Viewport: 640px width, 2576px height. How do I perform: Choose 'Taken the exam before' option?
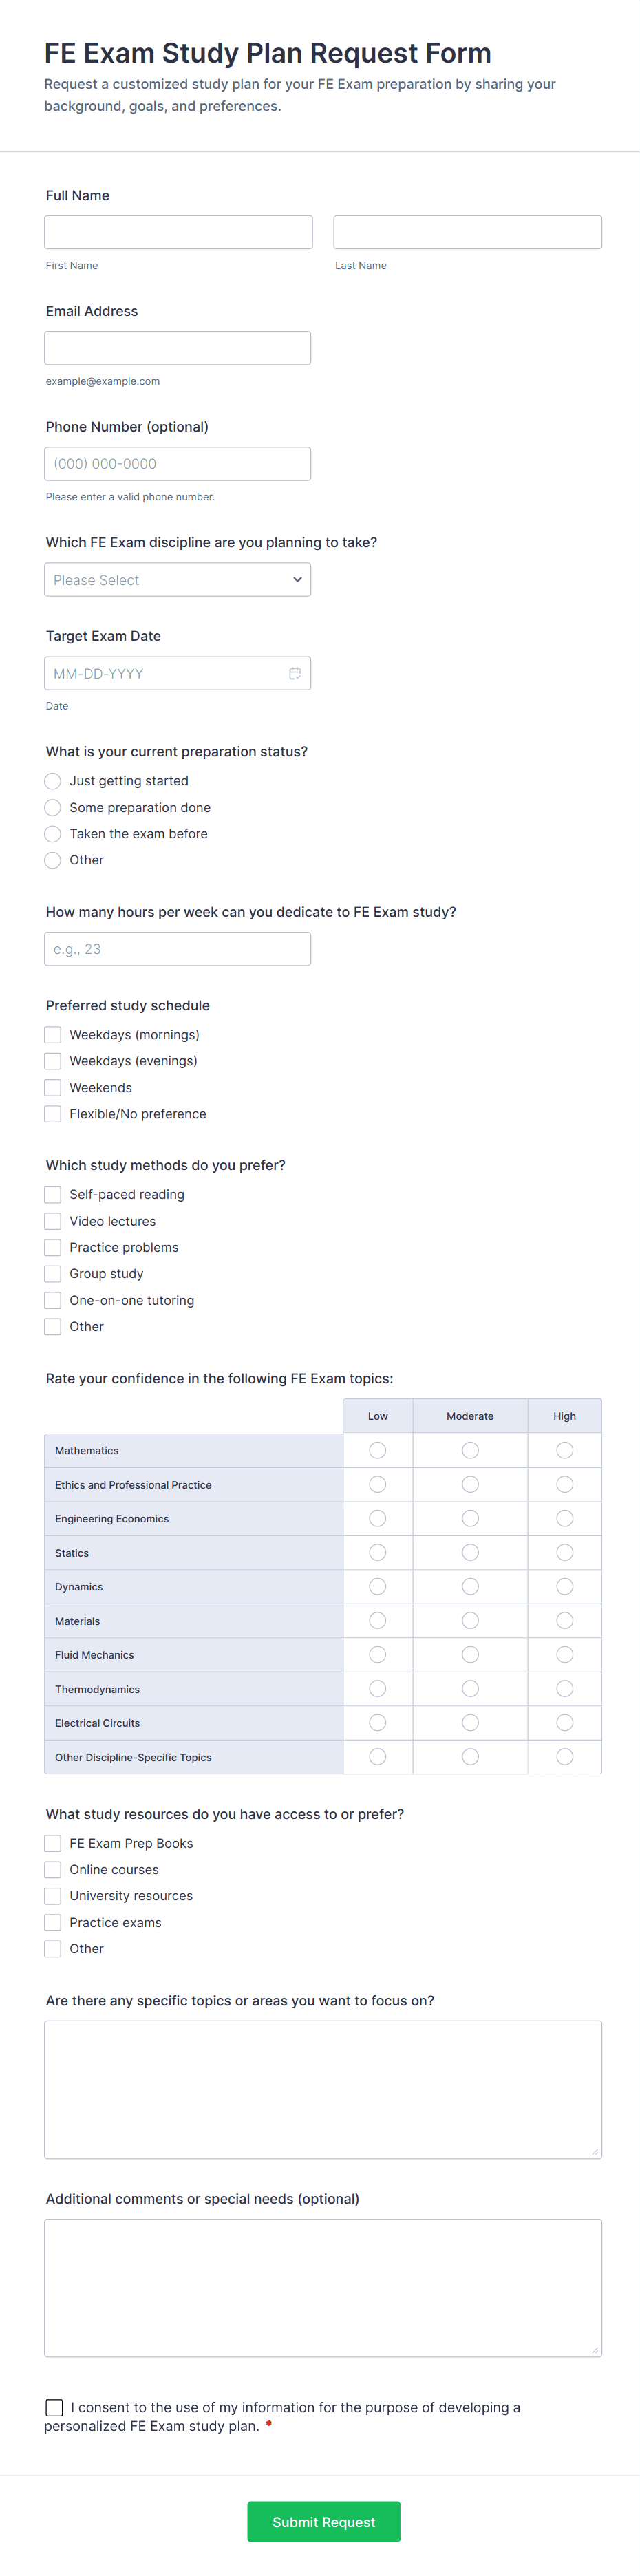click(x=53, y=834)
